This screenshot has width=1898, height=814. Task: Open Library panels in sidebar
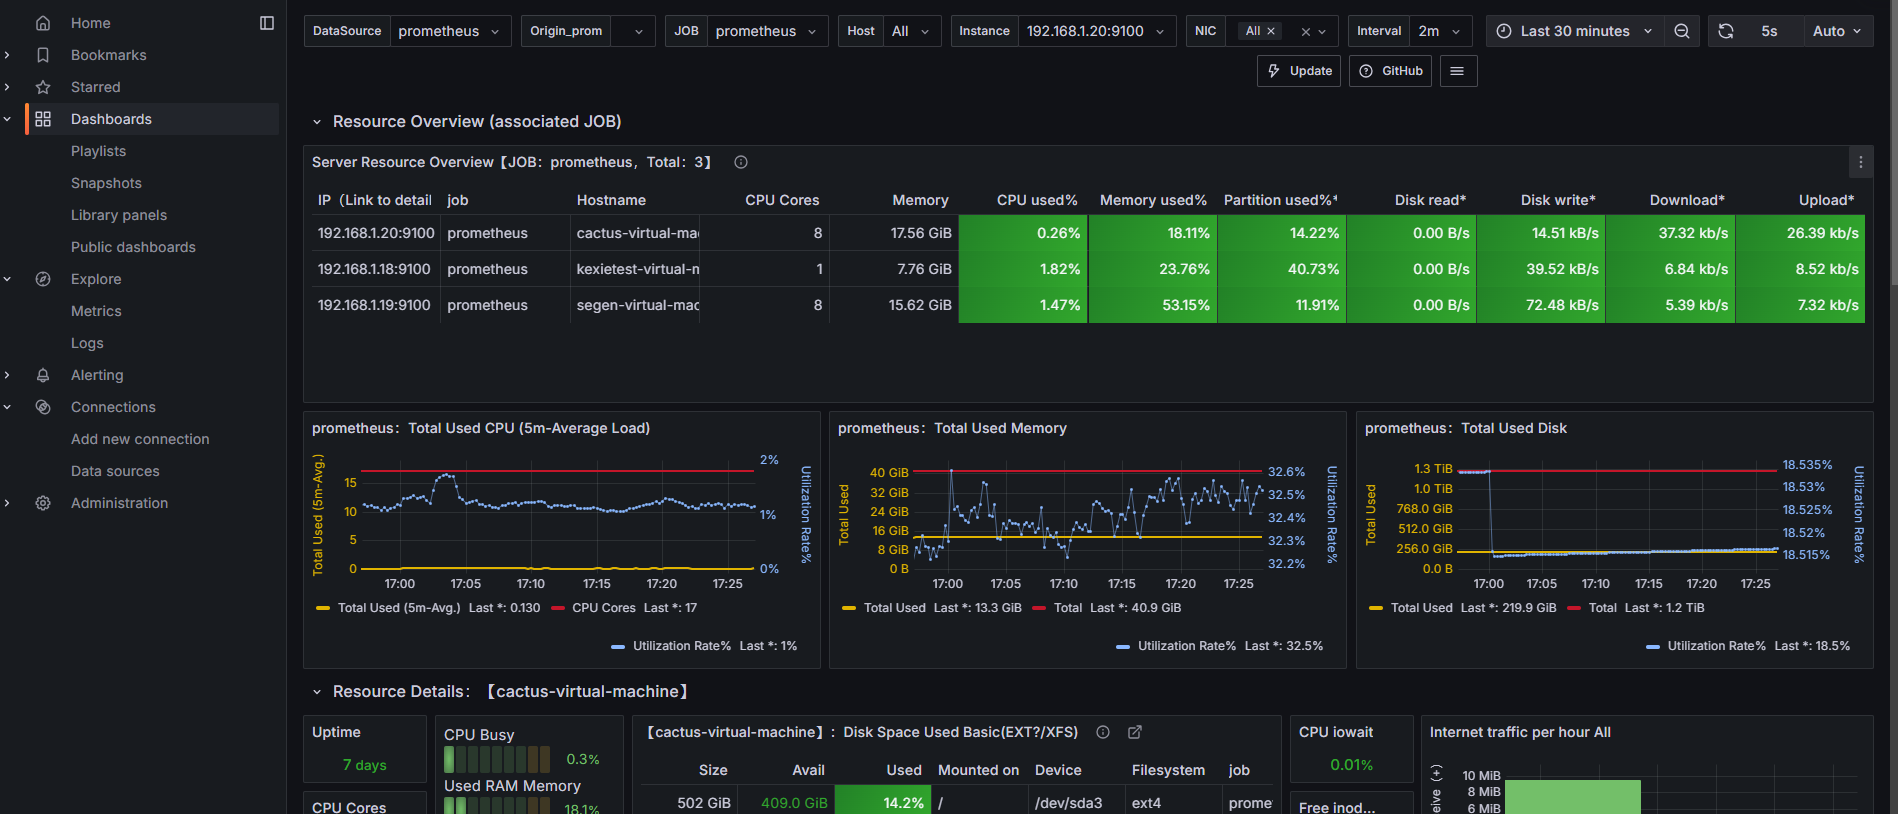119,215
